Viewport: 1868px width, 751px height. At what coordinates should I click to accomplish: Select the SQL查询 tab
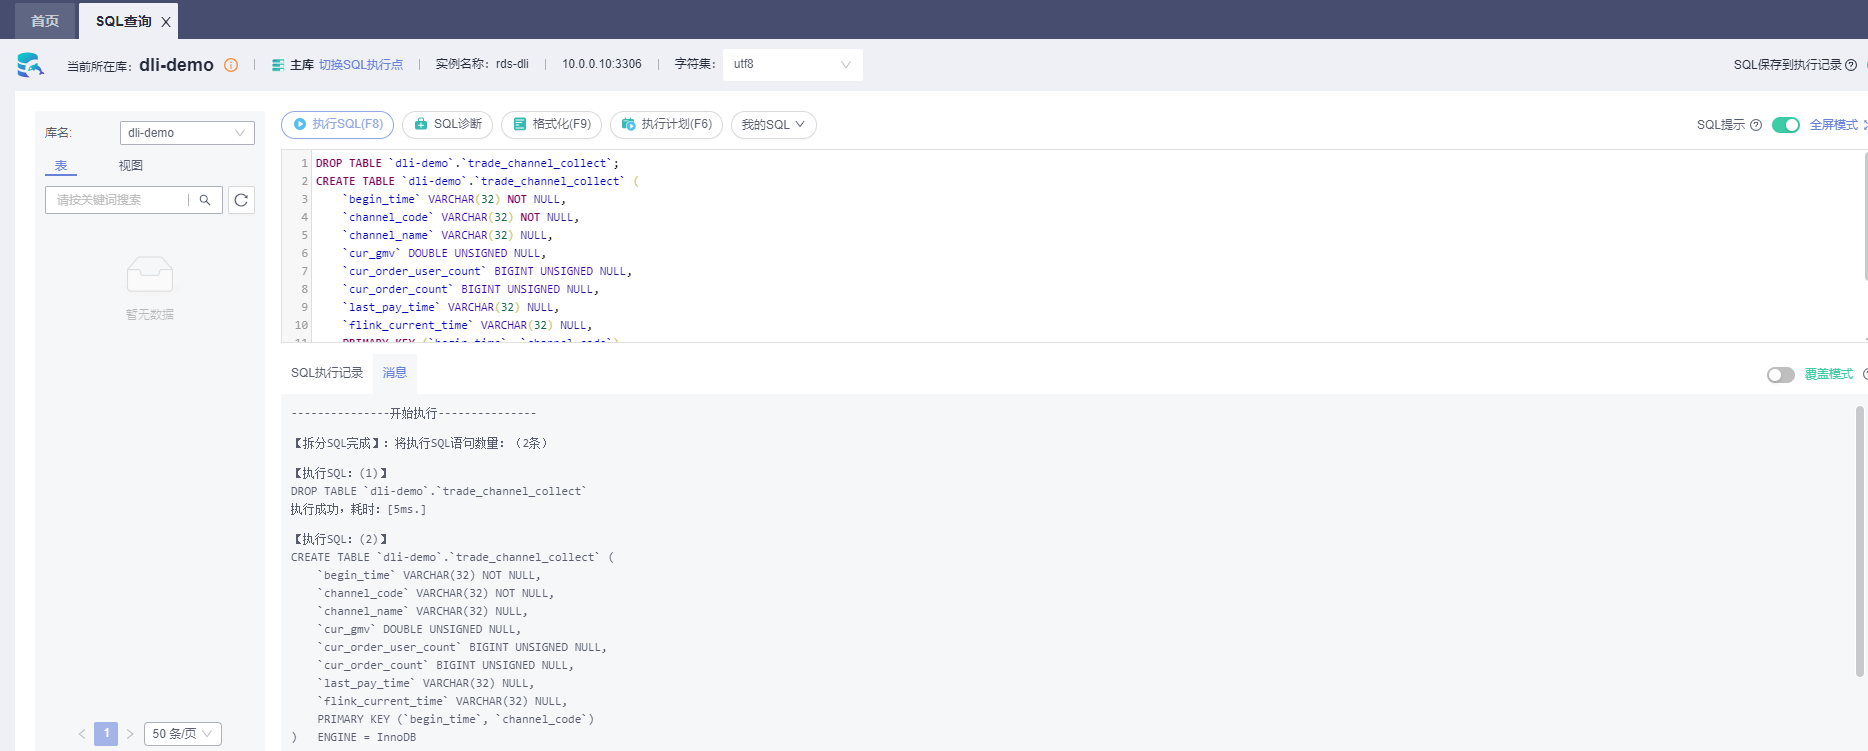(124, 21)
